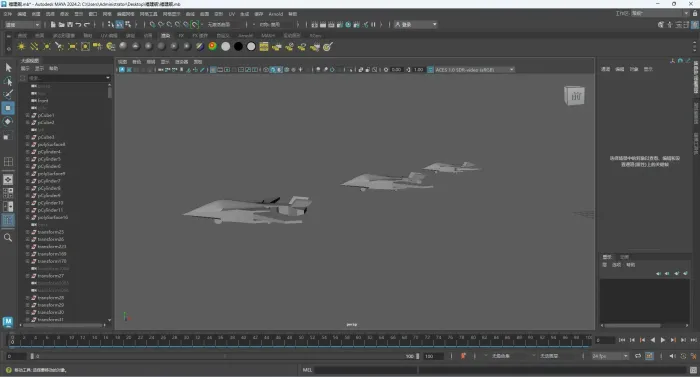Click the black sphere surface shader icon
The height and width of the screenshot is (377, 700).
click(238, 46)
